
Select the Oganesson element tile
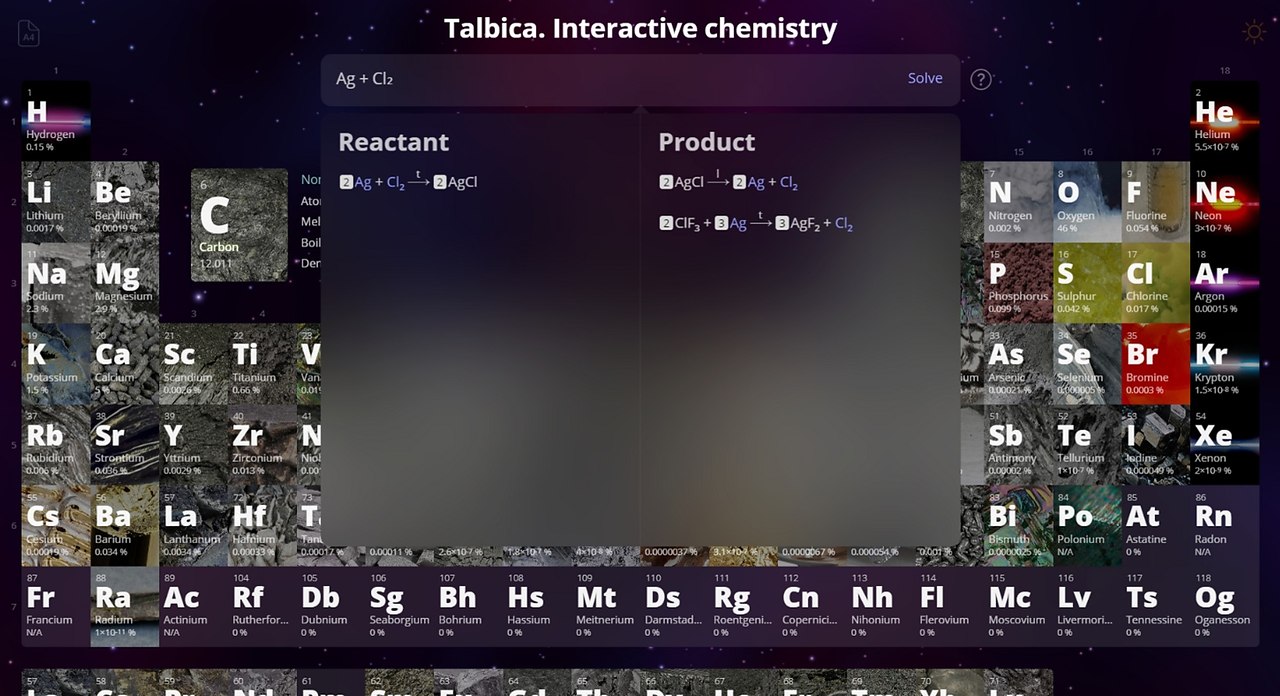pos(1224,607)
